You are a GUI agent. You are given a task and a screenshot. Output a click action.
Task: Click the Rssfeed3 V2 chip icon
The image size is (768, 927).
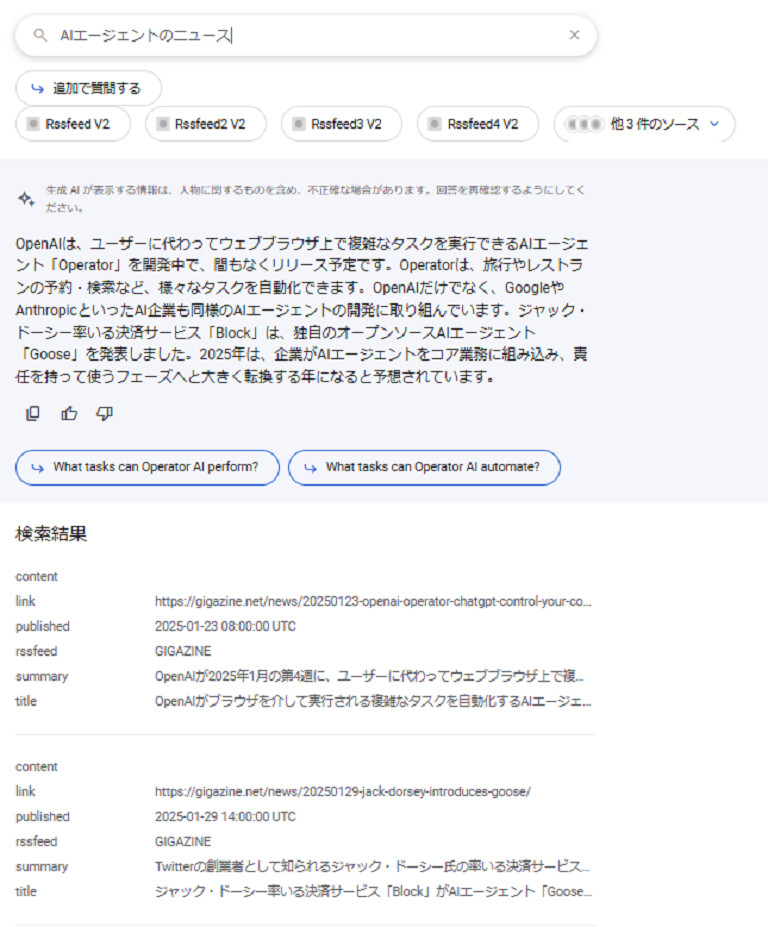point(299,124)
